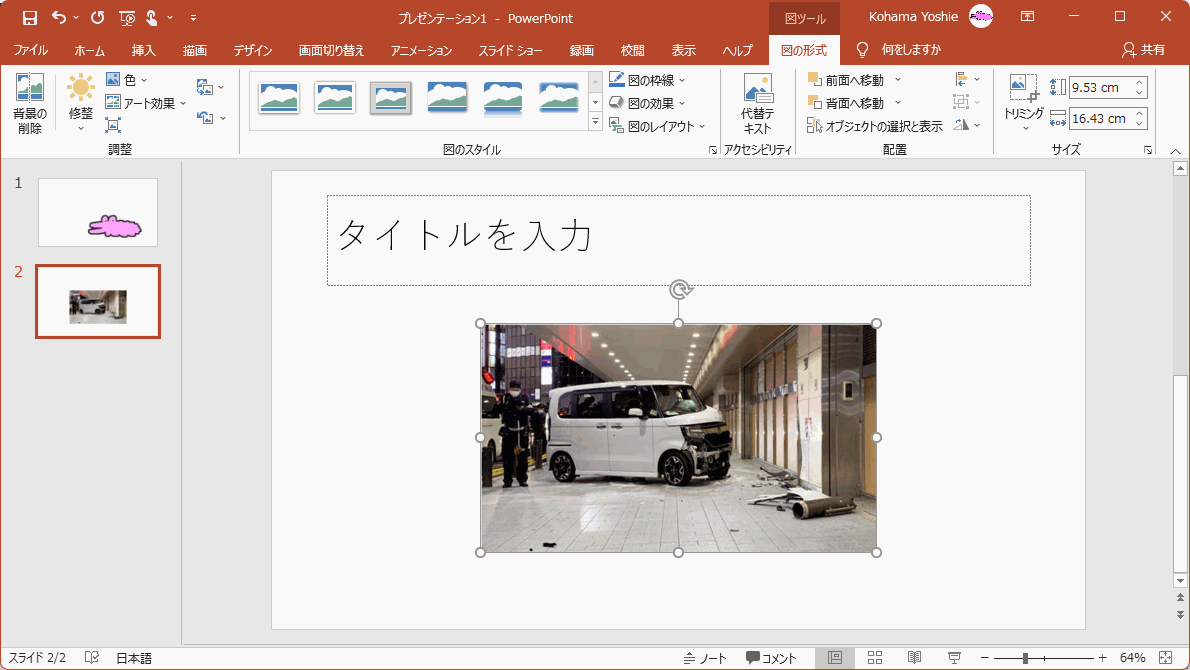Click the Crop (トリミング) tool icon

[x=1023, y=89]
